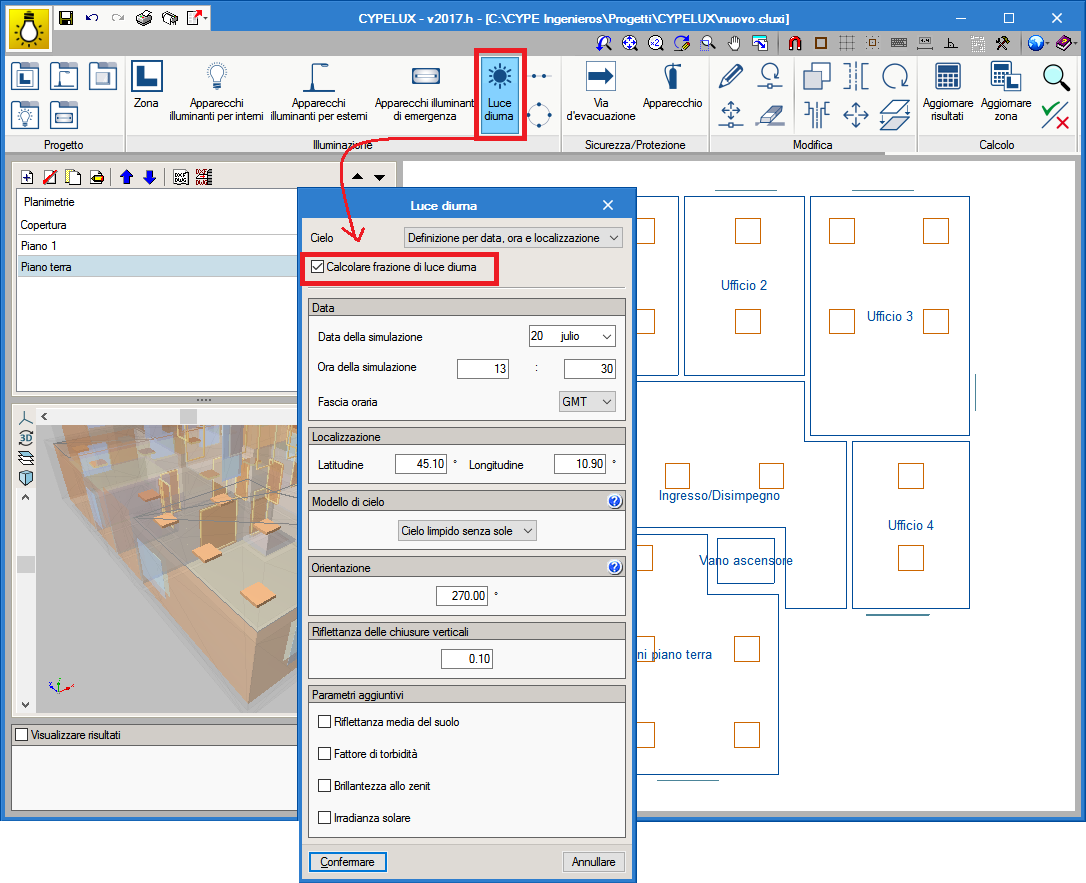The height and width of the screenshot is (883, 1086).
Task: Click the simulation hour field showing 13
Action: click(x=483, y=368)
